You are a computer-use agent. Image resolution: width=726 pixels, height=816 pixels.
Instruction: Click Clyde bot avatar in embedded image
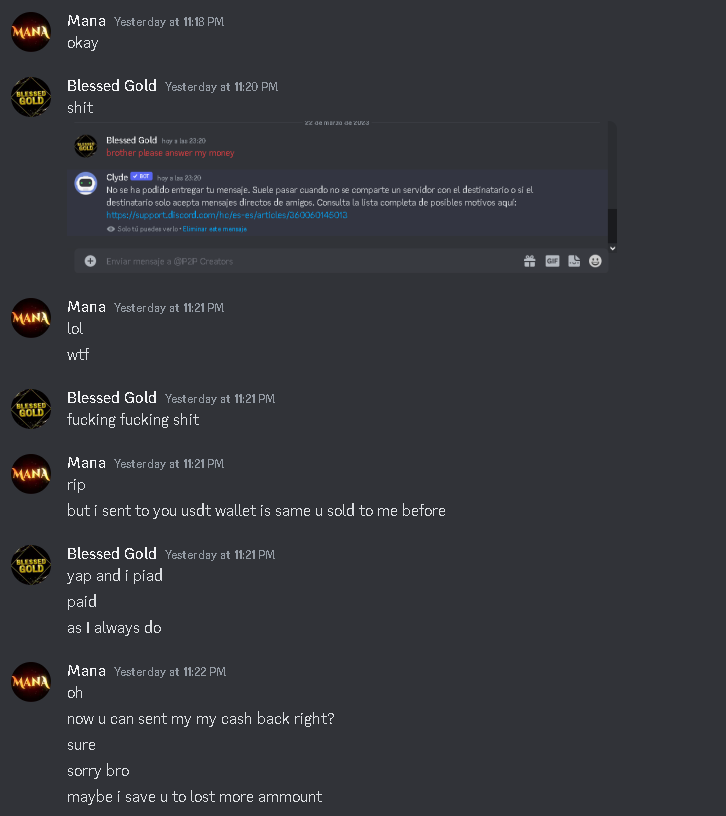point(86,183)
